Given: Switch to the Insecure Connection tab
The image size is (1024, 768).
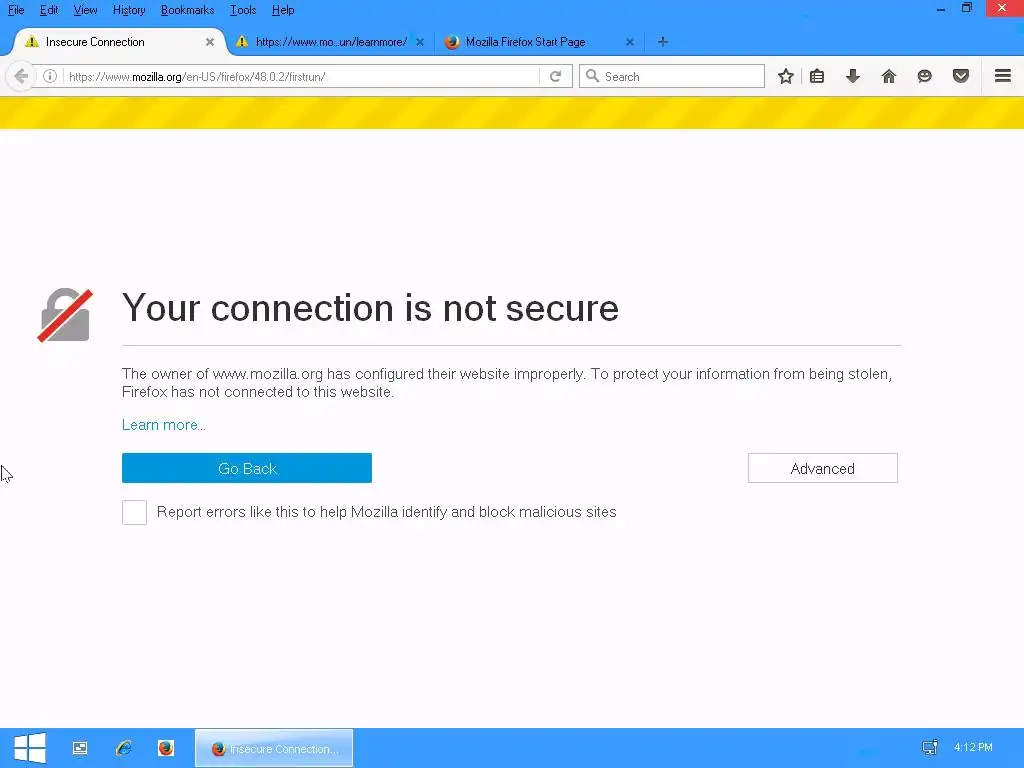Looking at the screenshot, I should point(119,42).
